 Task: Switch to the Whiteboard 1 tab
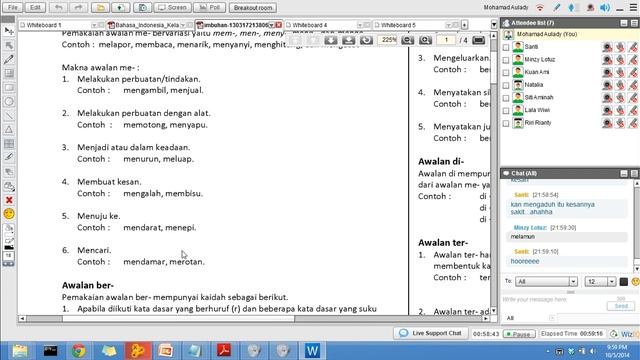[x=44, y=25]
